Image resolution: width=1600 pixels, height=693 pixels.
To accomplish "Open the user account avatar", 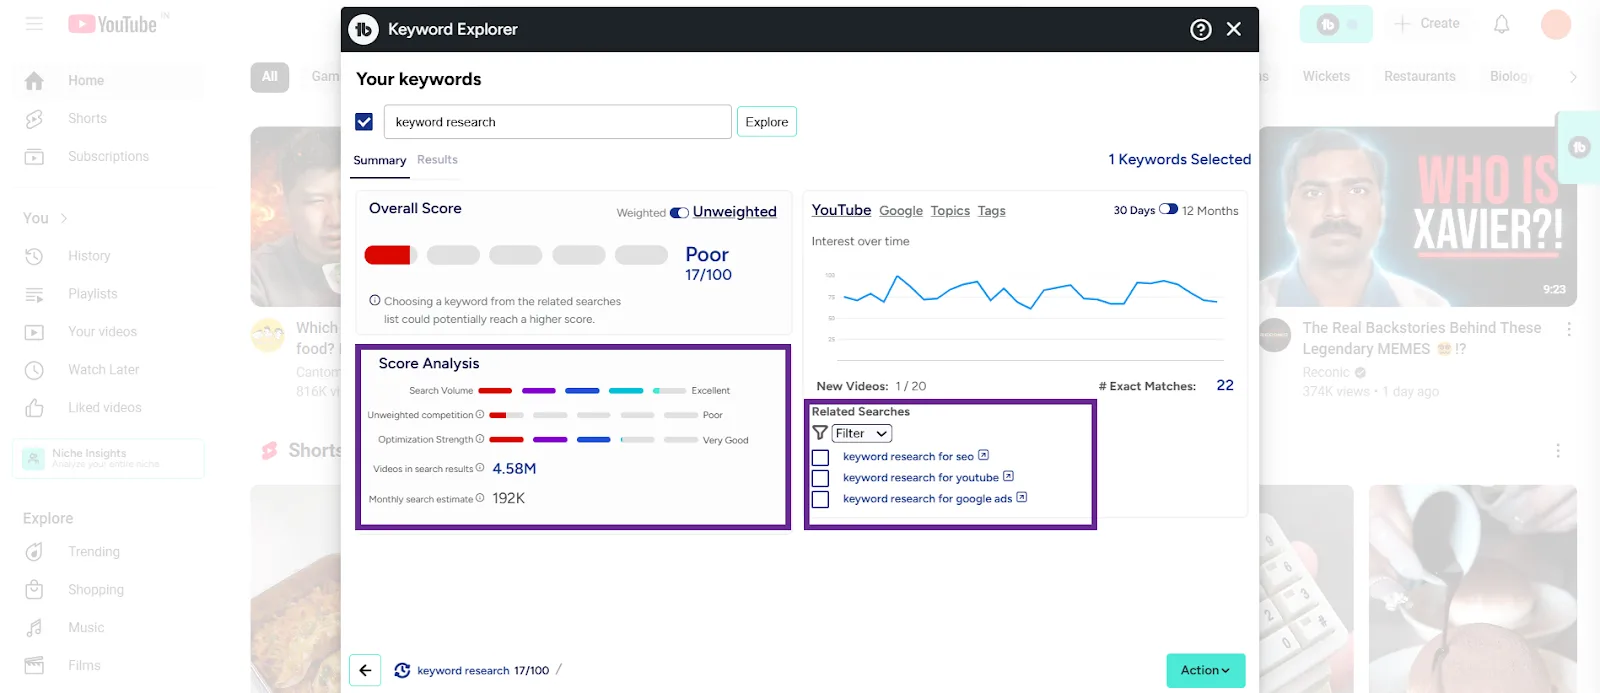I will [1556, 24].
